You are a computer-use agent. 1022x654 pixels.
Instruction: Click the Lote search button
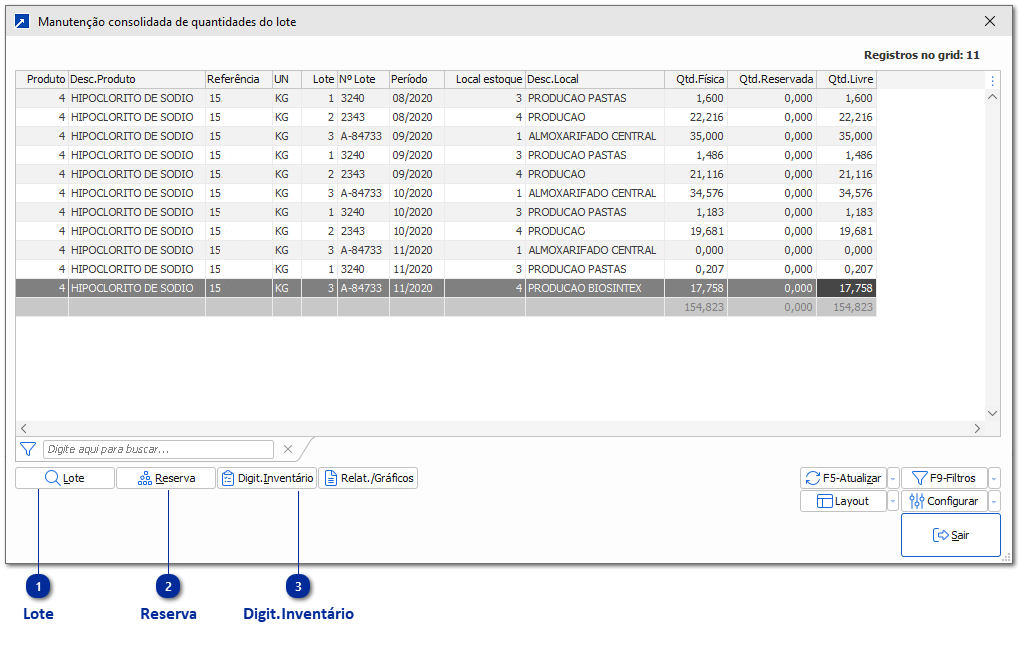[65, 479]
